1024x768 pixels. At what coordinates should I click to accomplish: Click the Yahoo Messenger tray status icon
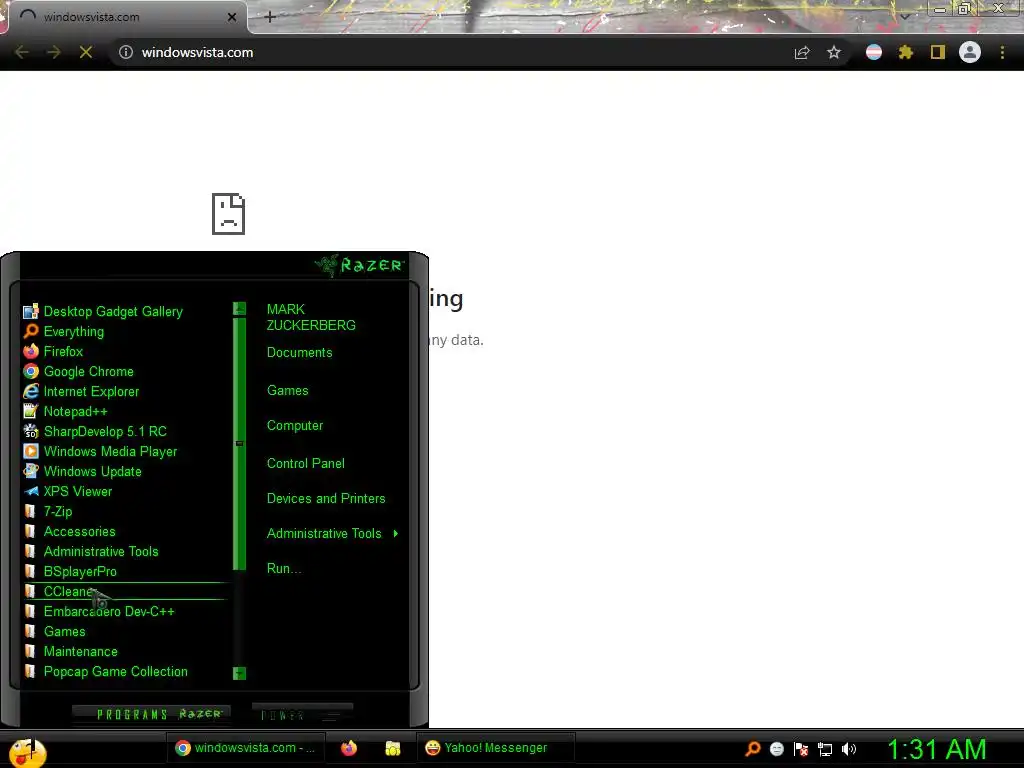click(x=776, y=749)
